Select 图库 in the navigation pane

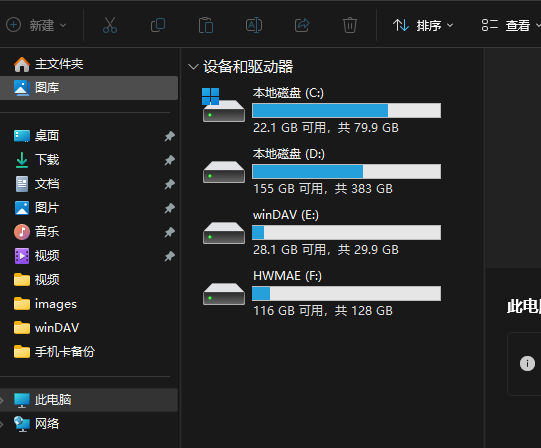[x=89, y=88]
